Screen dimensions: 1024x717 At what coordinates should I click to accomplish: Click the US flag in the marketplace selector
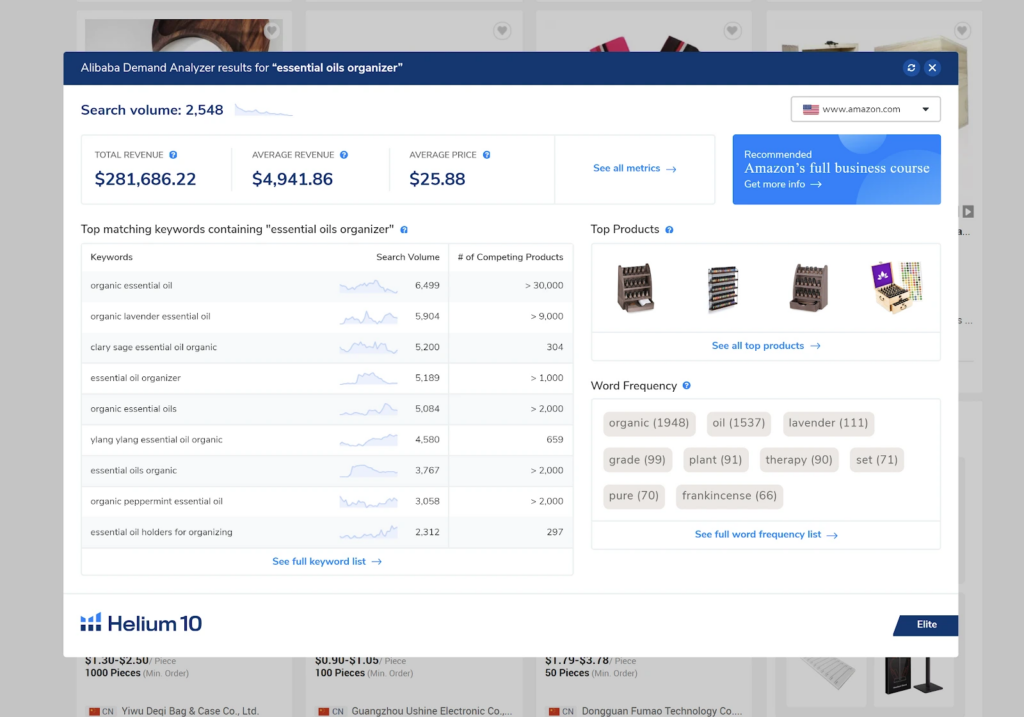[810, 109]
